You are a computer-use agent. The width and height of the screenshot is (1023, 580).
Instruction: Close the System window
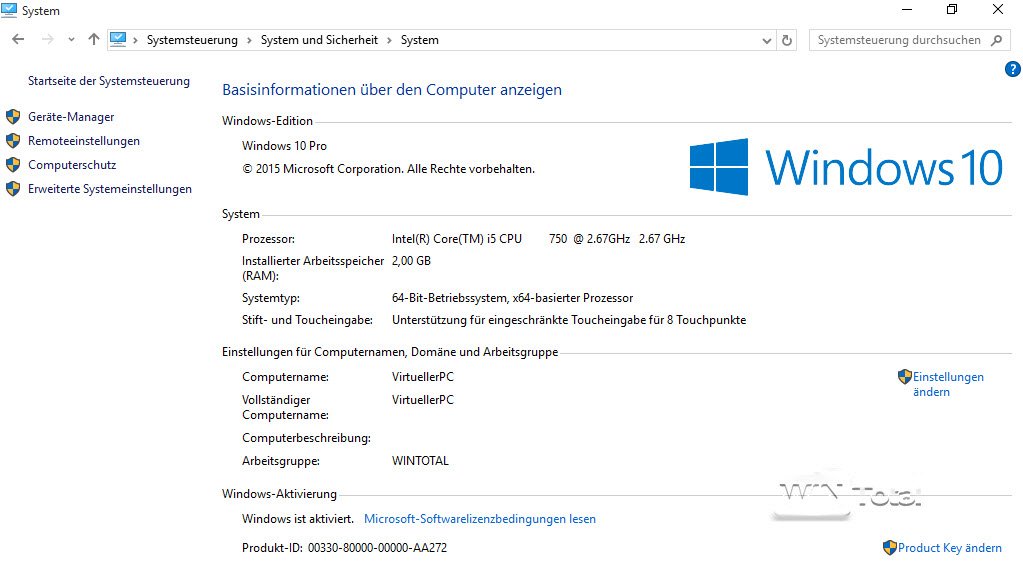coord(998,10)
